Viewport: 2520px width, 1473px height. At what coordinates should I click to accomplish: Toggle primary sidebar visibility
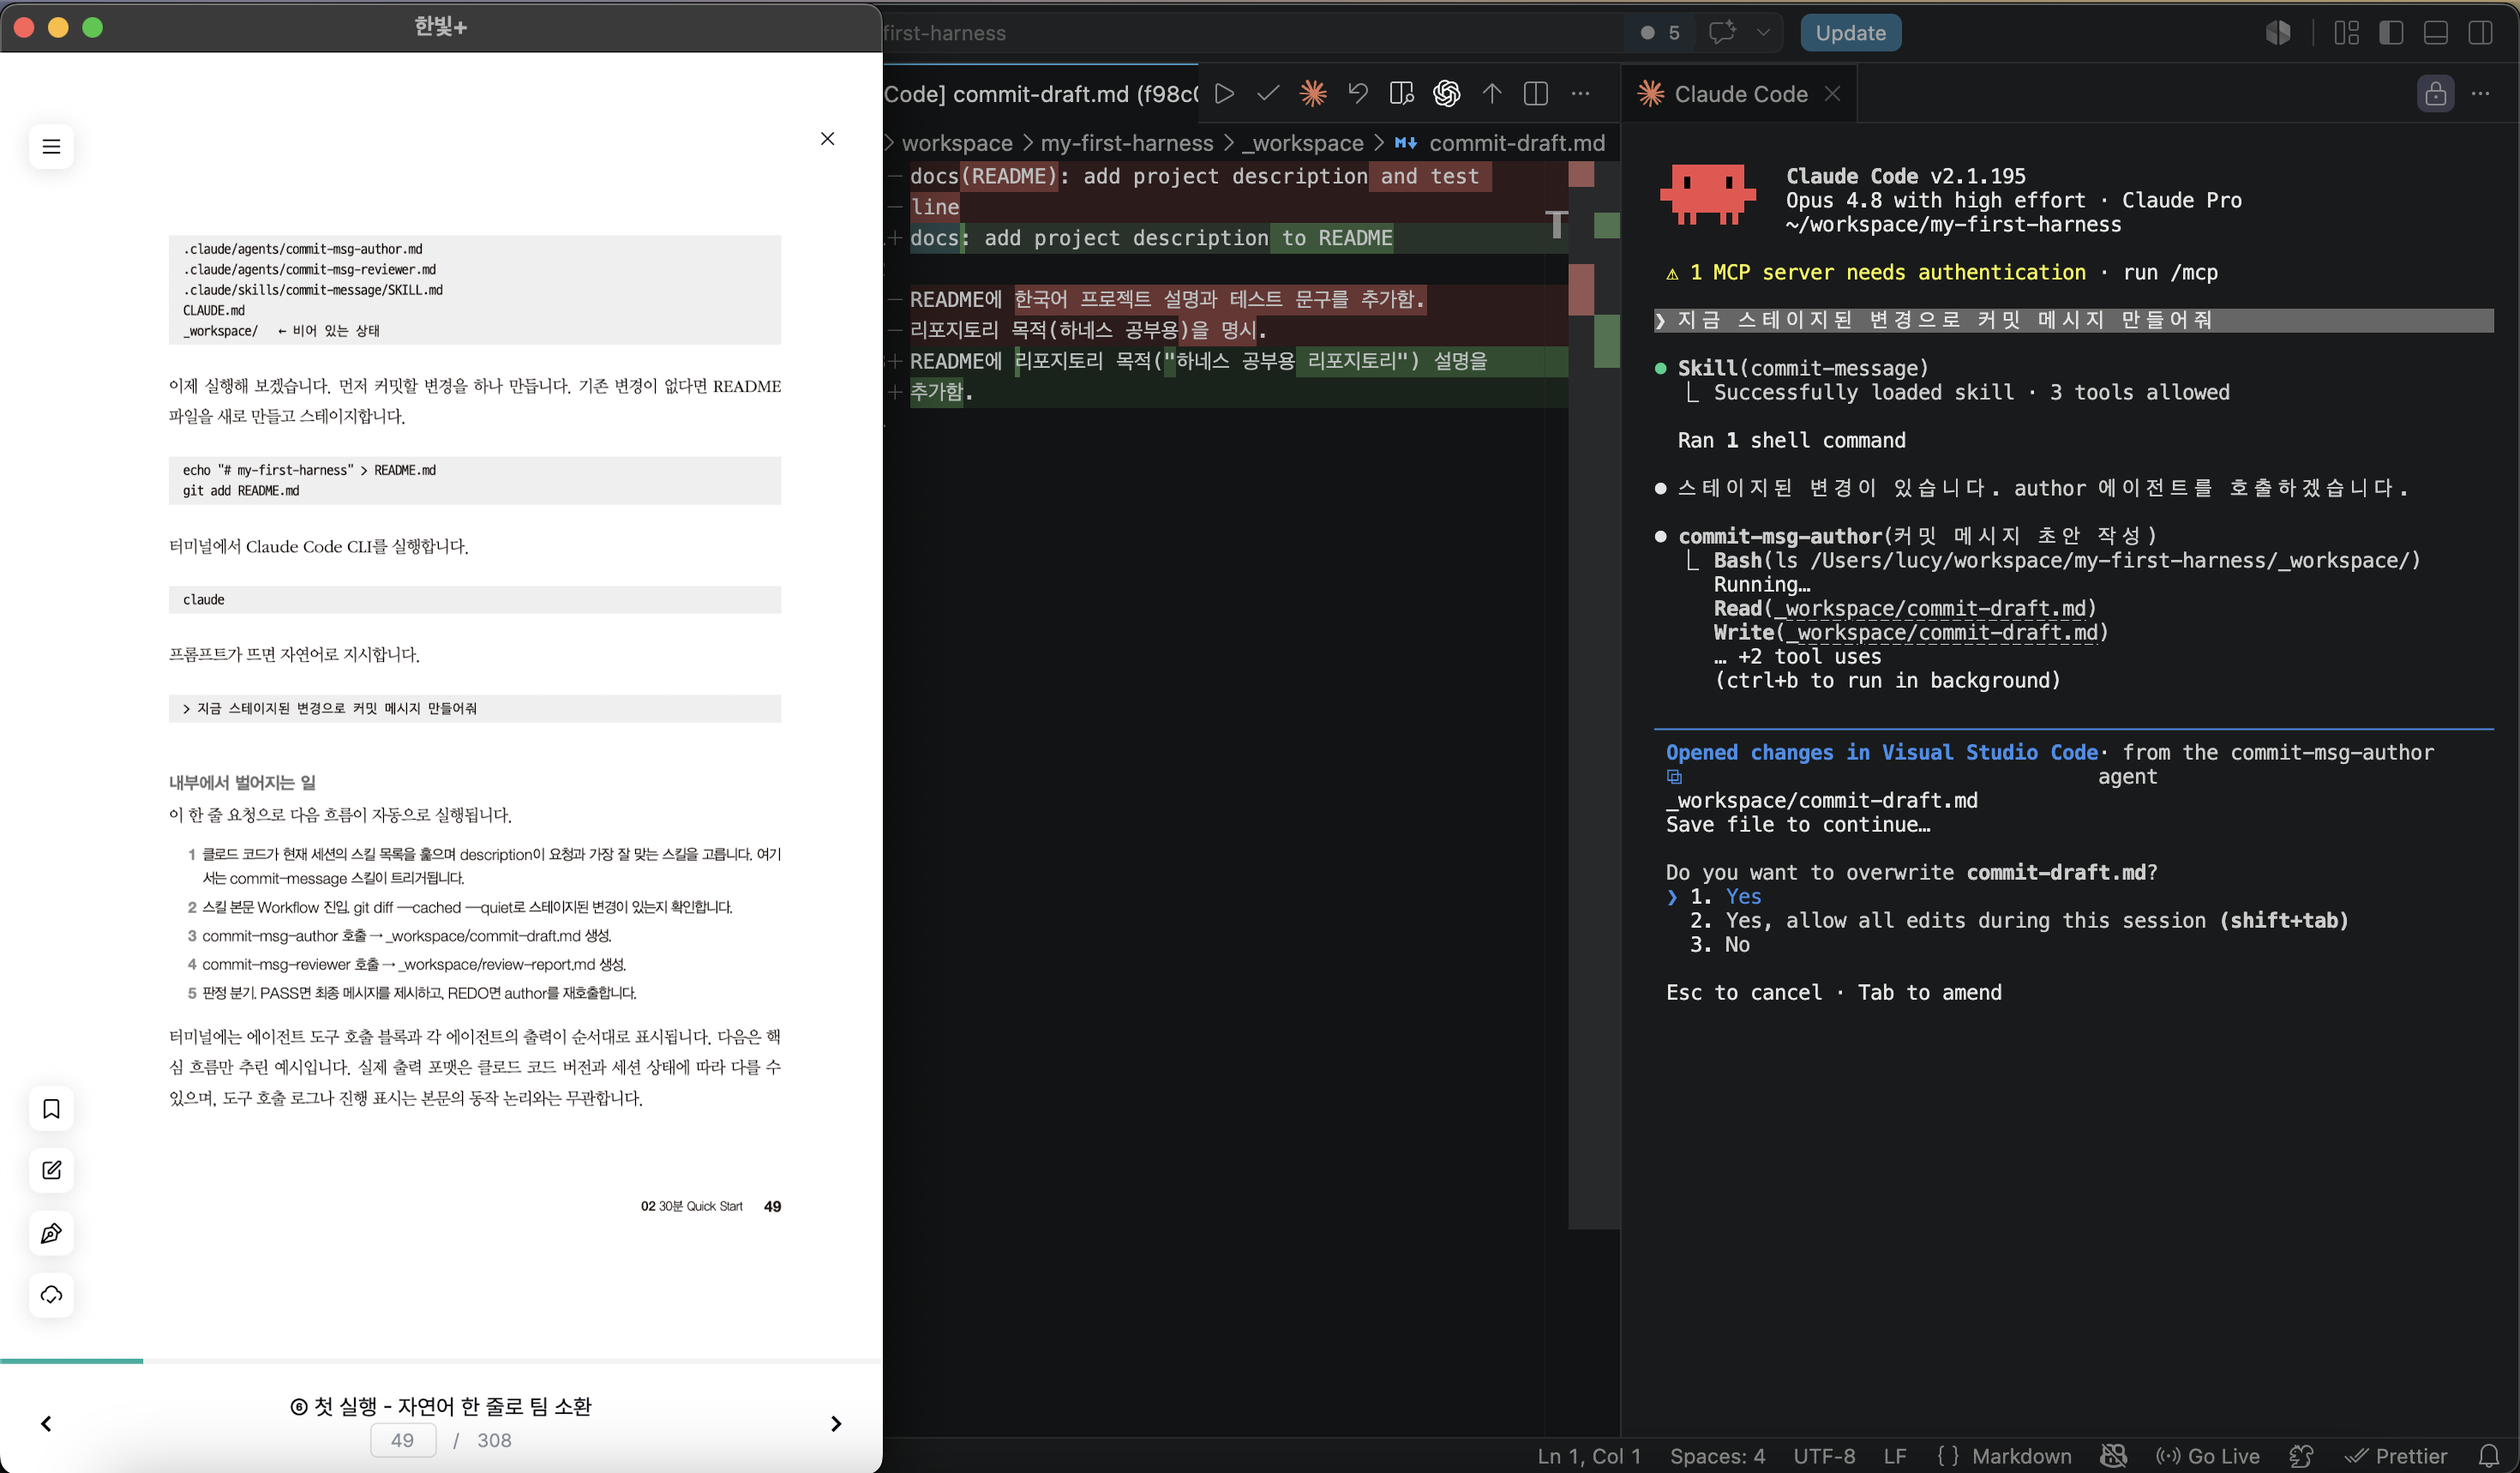2391,33
